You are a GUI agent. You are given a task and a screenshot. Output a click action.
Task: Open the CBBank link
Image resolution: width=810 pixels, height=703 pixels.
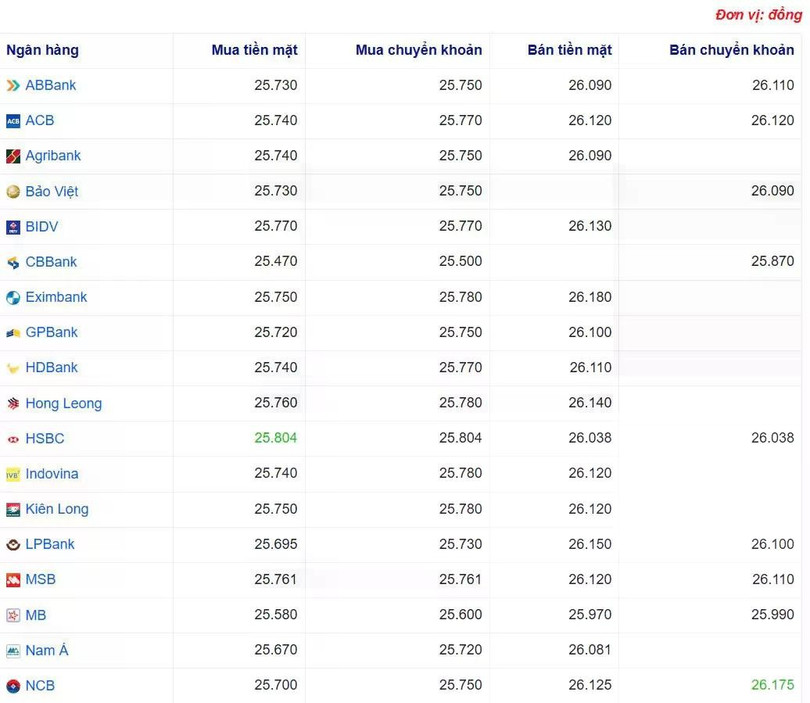51,262
